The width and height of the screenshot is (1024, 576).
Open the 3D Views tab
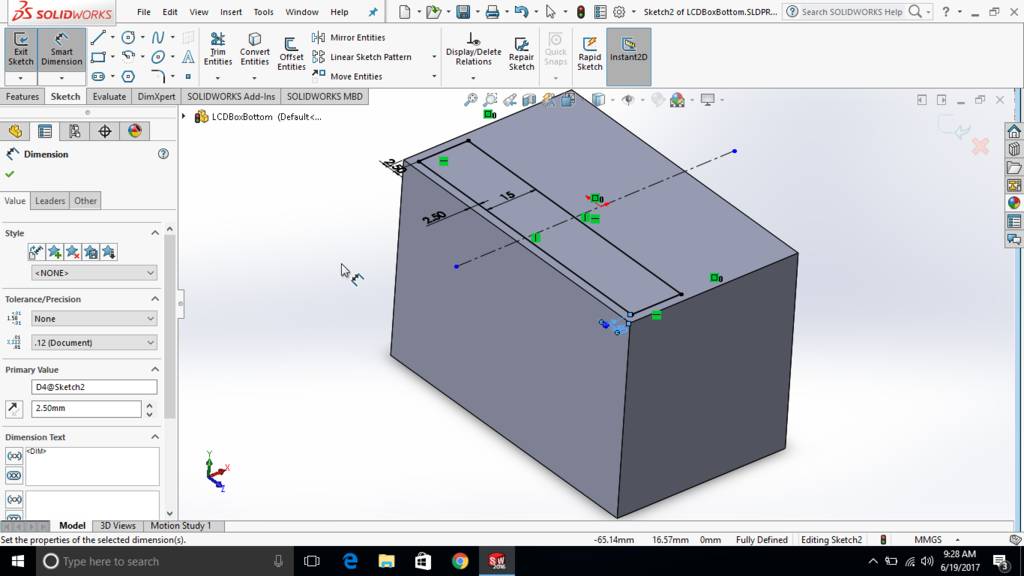pyautogui.click(x=118, y=526)
